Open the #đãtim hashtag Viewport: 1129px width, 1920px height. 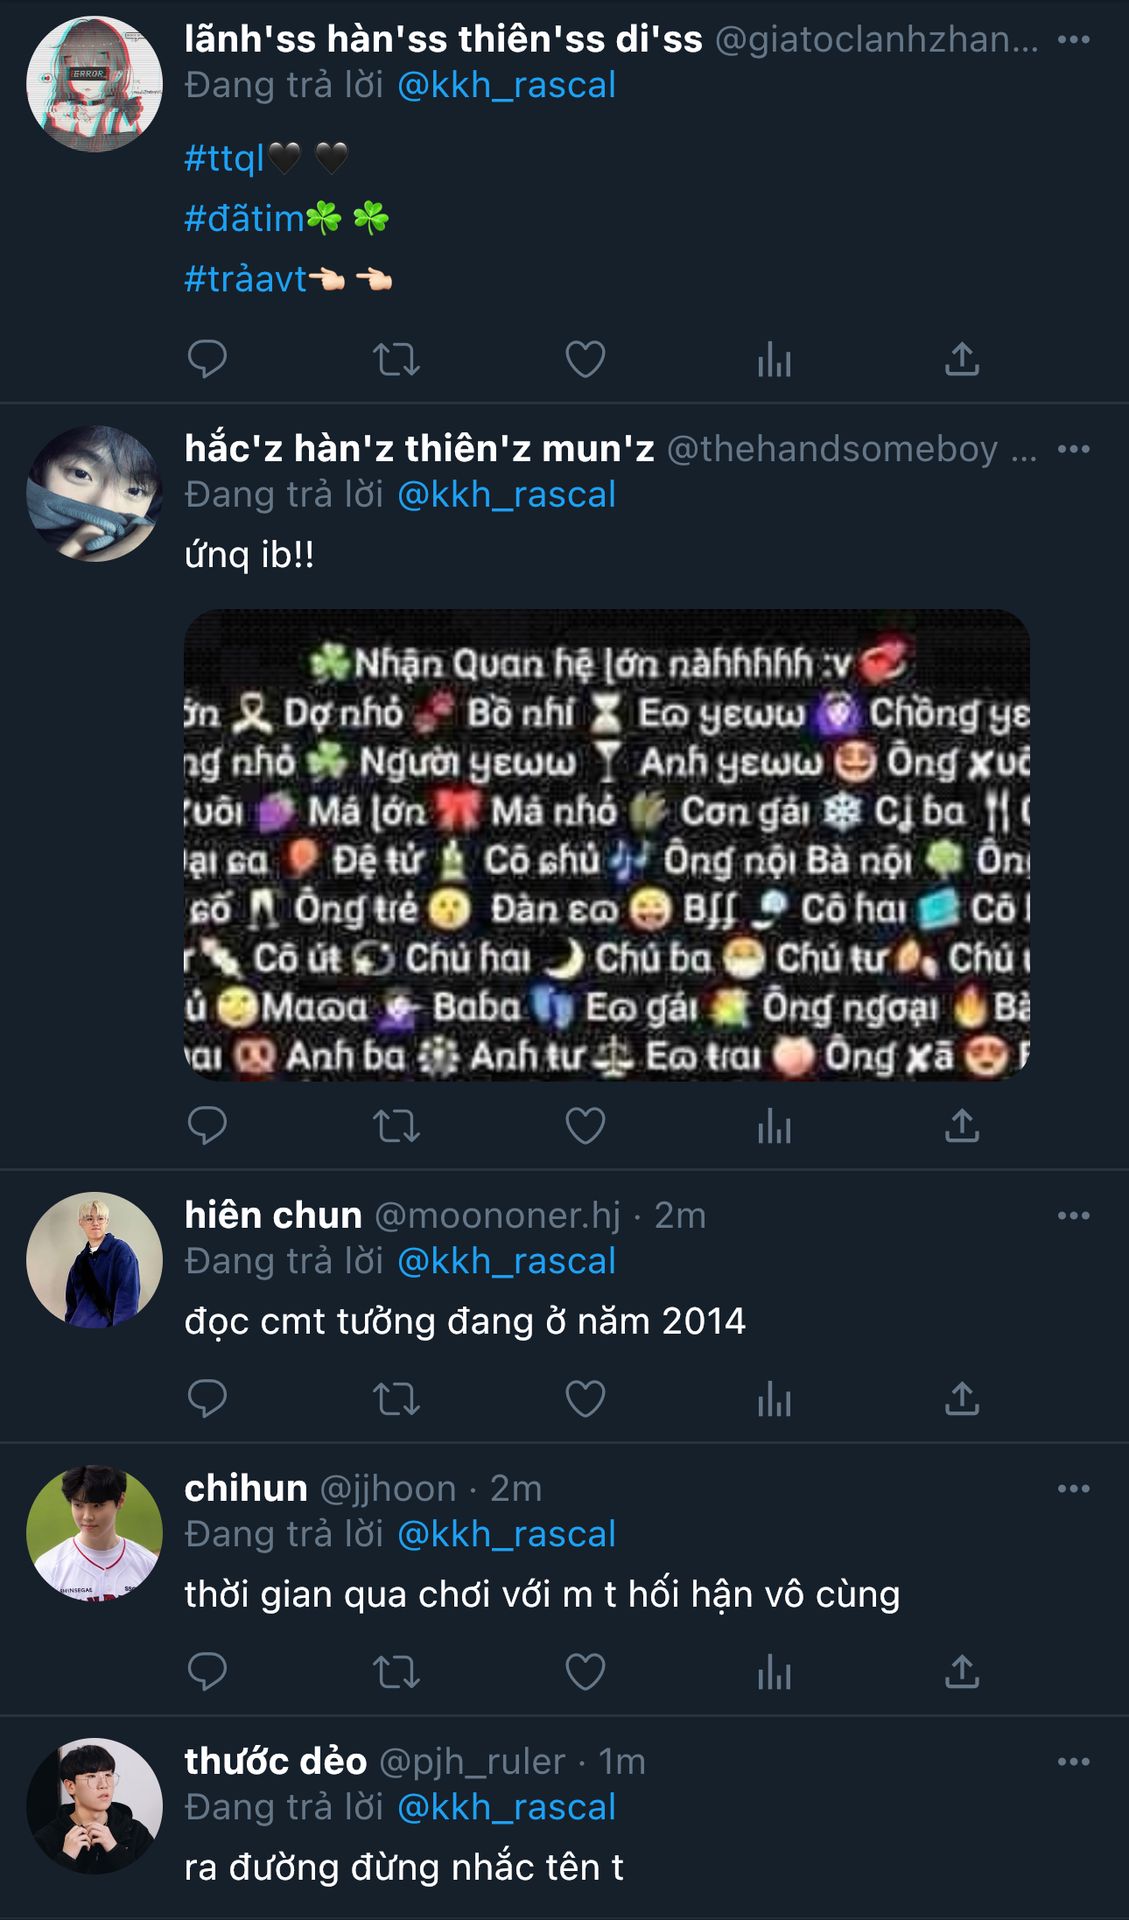tap(244, 218)
